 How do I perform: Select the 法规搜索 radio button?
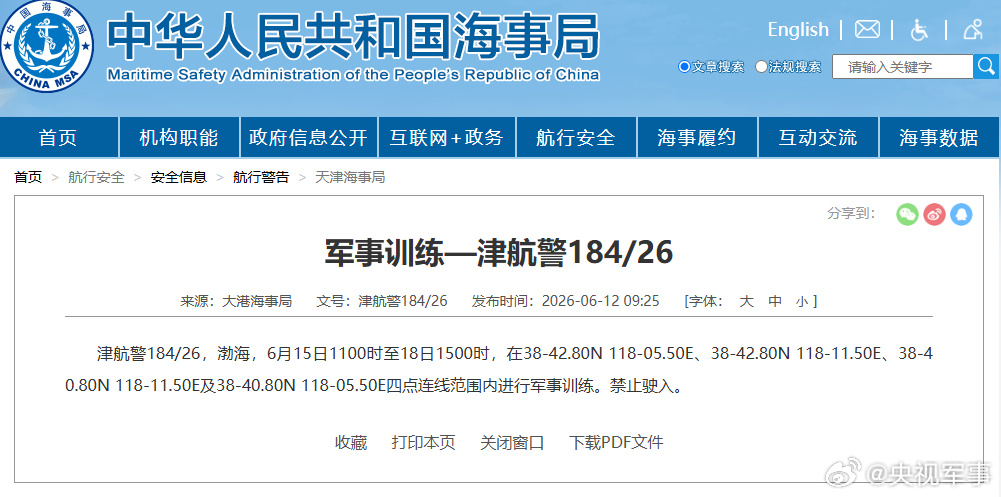[x=761, y=66]
